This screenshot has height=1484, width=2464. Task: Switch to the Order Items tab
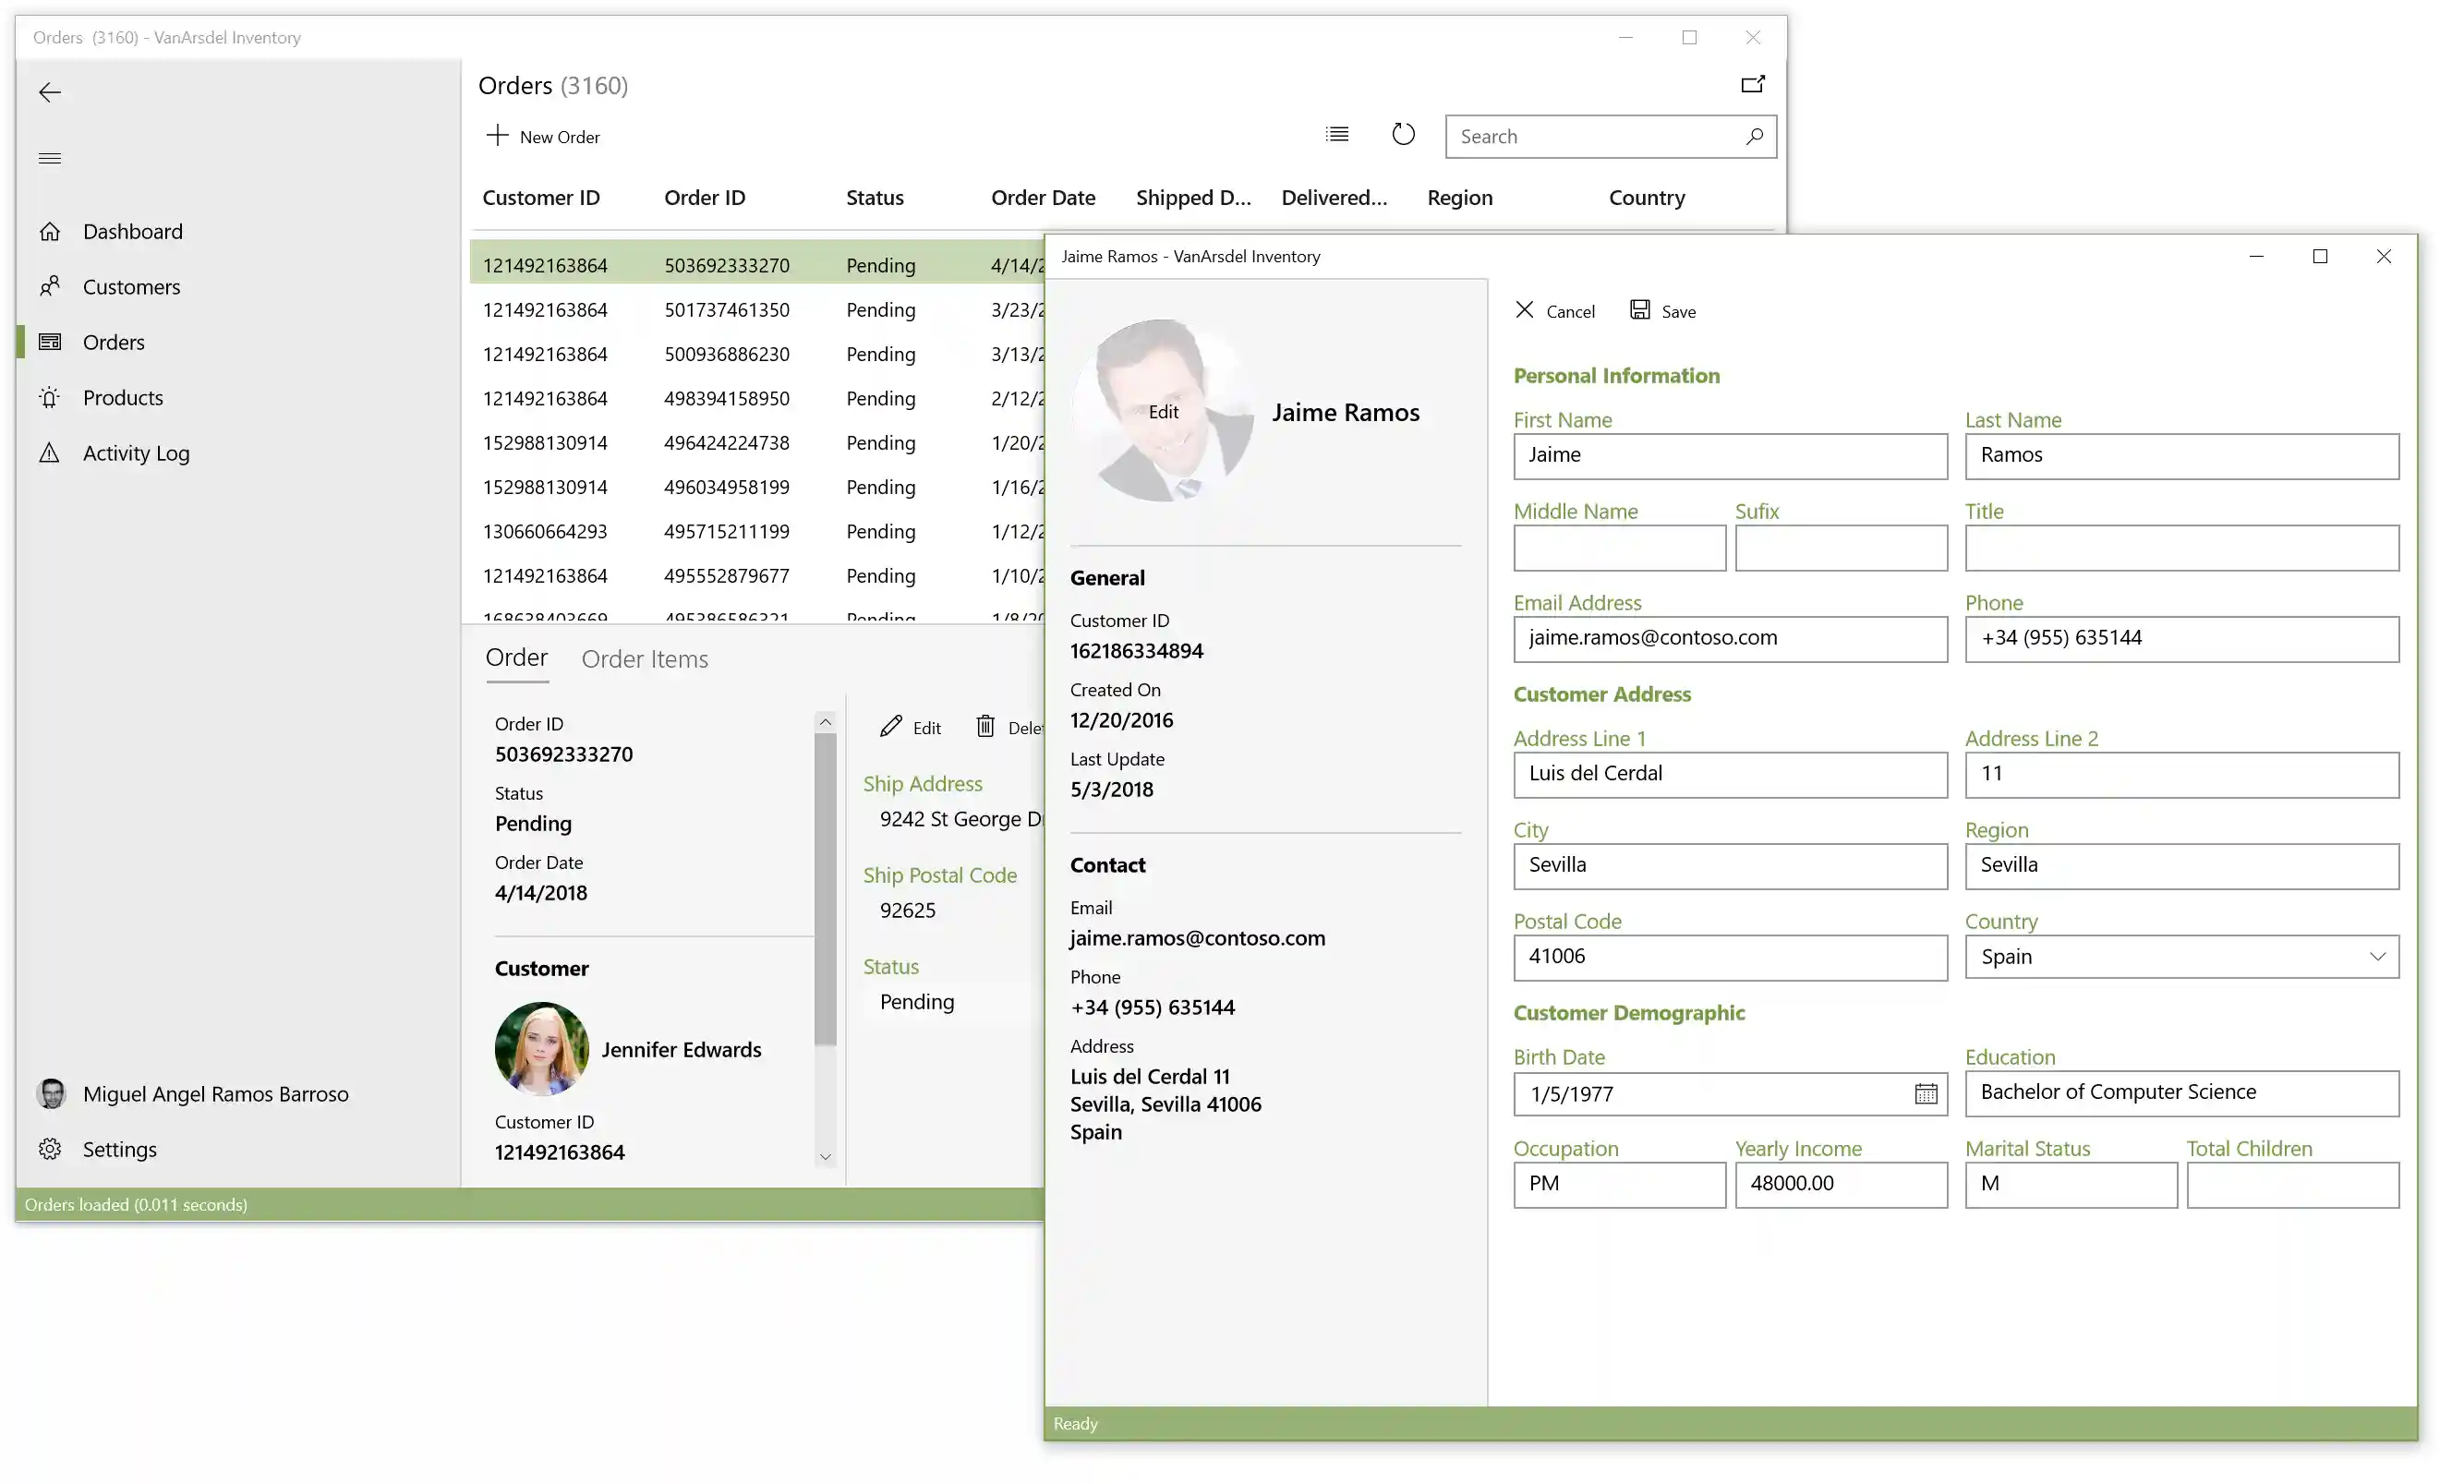click(x=644, y=659)
